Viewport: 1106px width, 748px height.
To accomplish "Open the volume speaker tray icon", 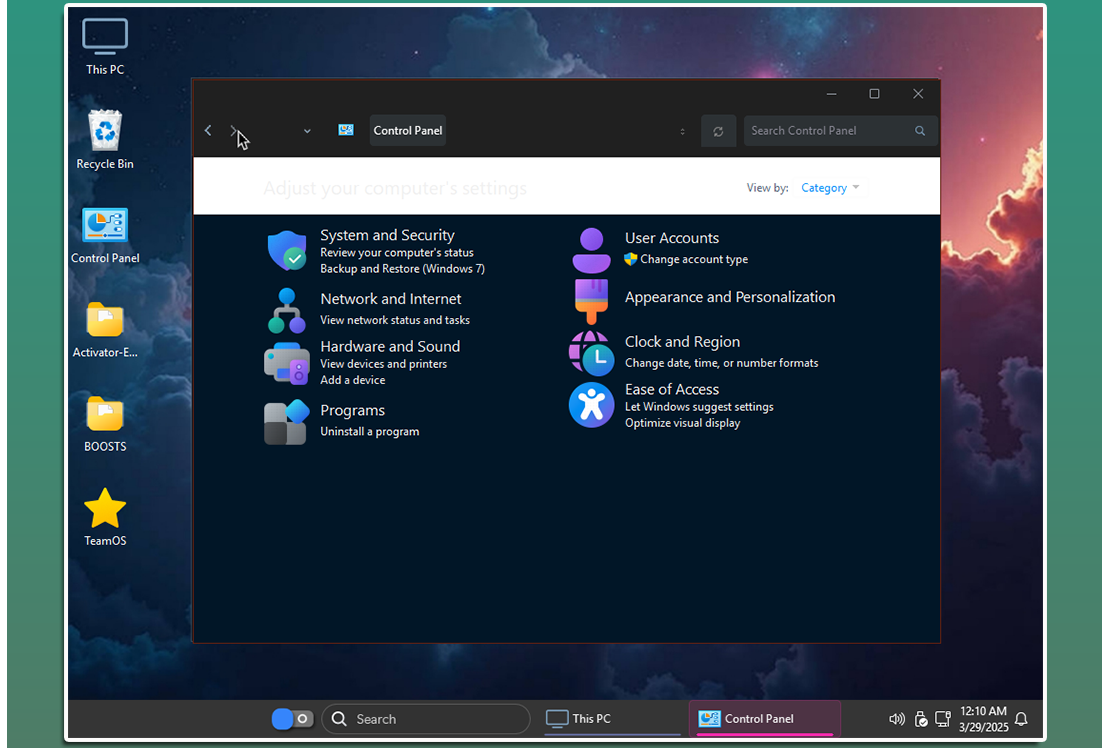I will (x=896, y=719).
